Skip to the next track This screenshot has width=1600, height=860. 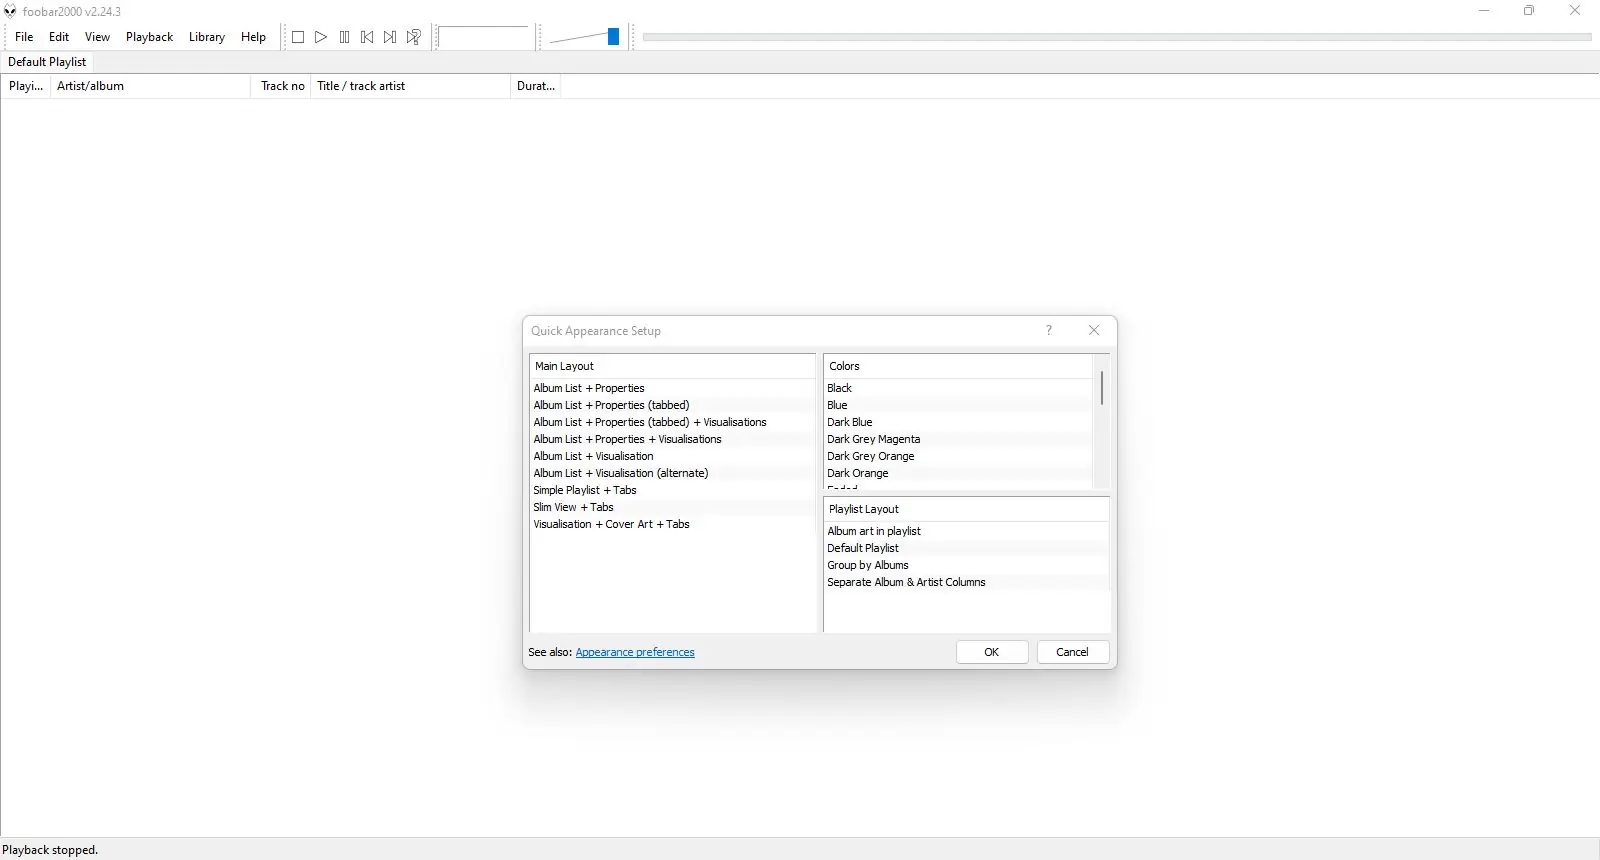(x=390, y=37)
